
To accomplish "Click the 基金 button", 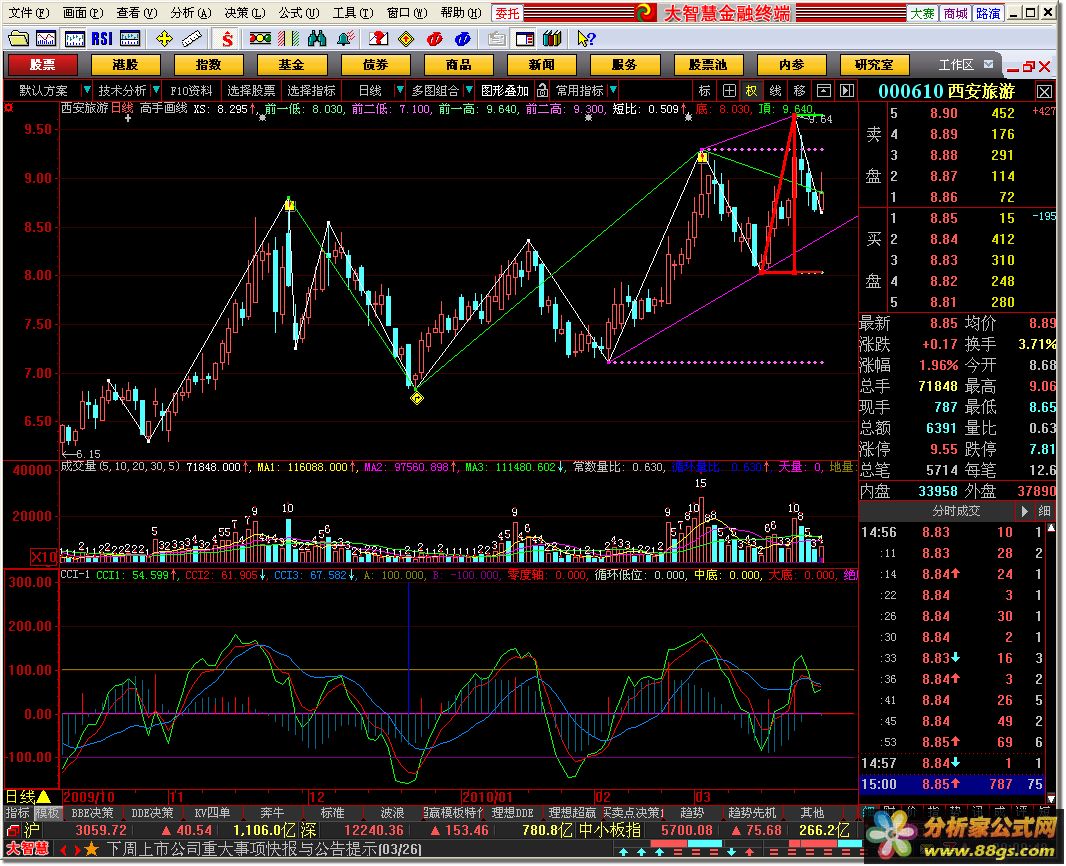I will [292, 65].
